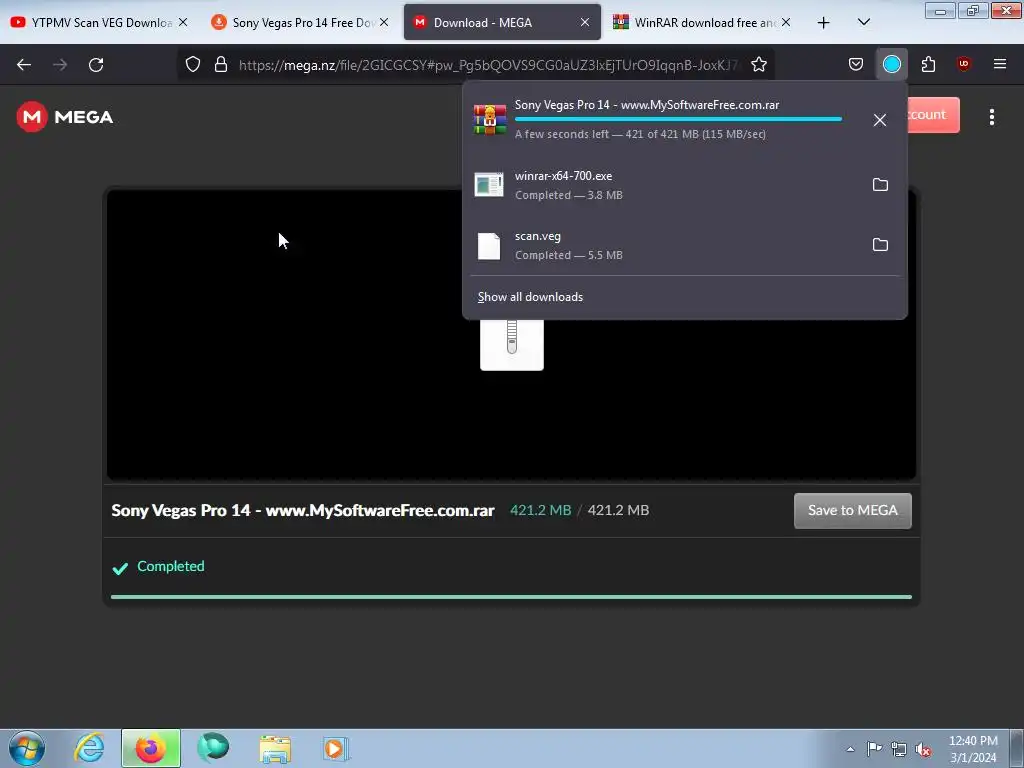Screen dimensions: 1024x768
Task: Show winrar-x64-700.exe in its folder
Action: coord(880,185)
